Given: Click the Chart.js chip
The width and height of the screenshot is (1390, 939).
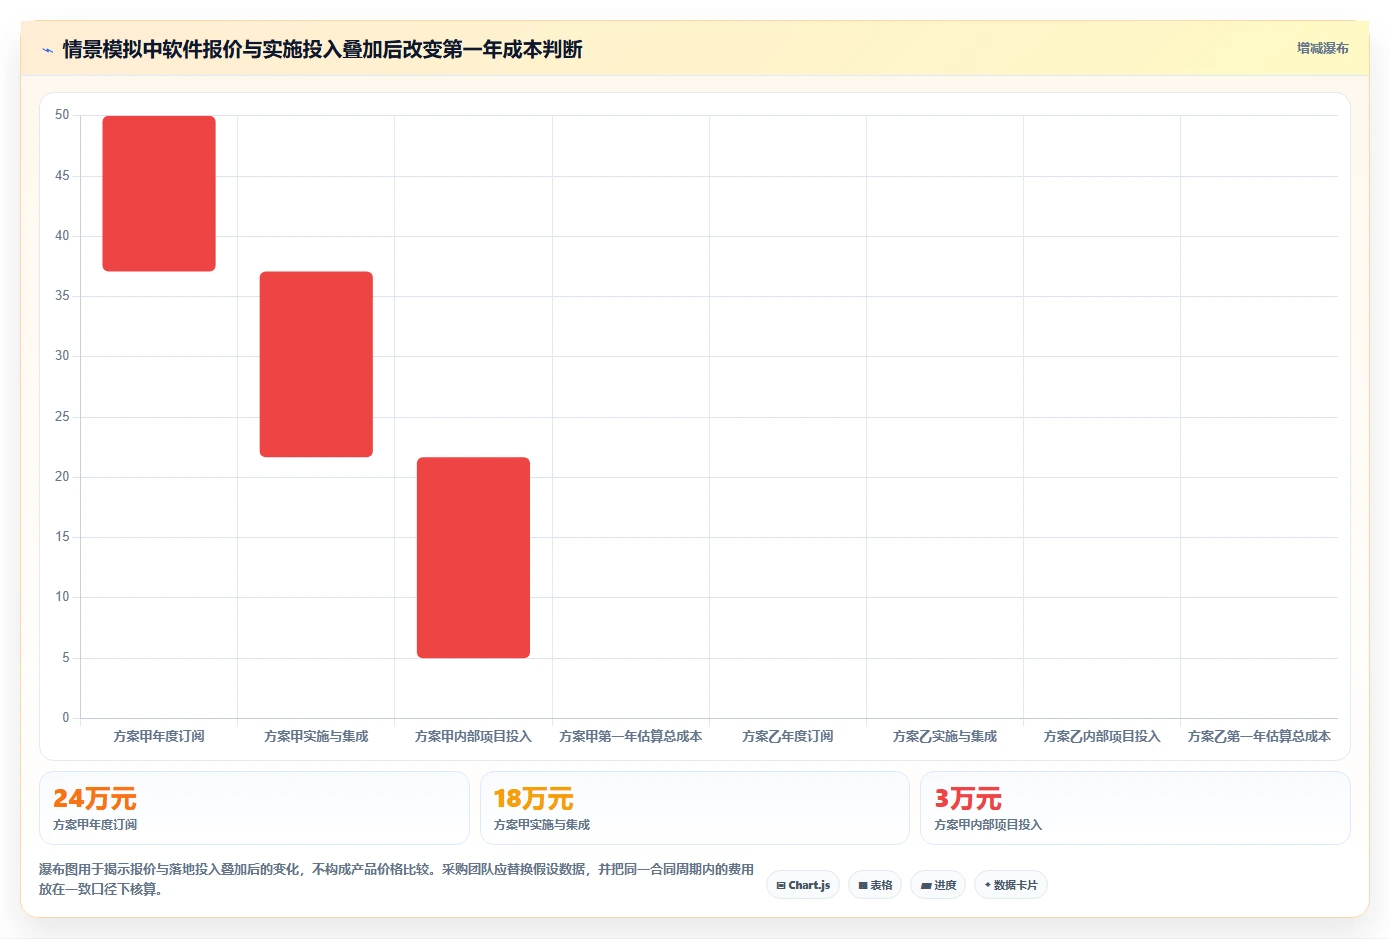Looking at the screenshot, I should (x=803, y=885).
